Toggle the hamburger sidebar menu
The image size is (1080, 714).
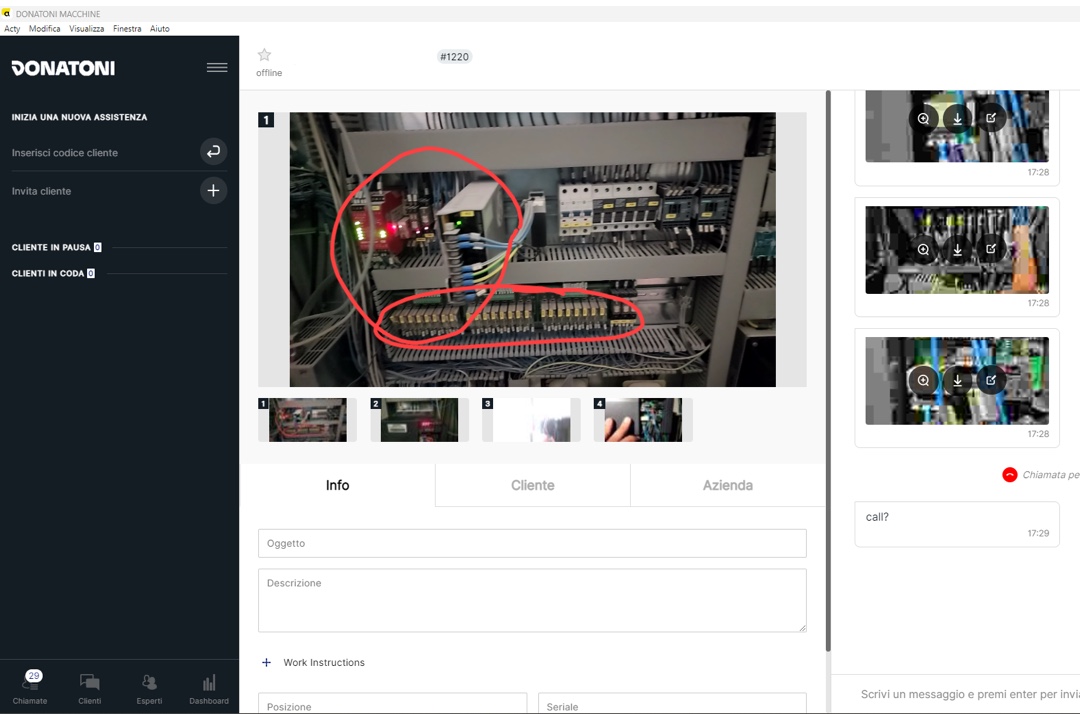216,68
